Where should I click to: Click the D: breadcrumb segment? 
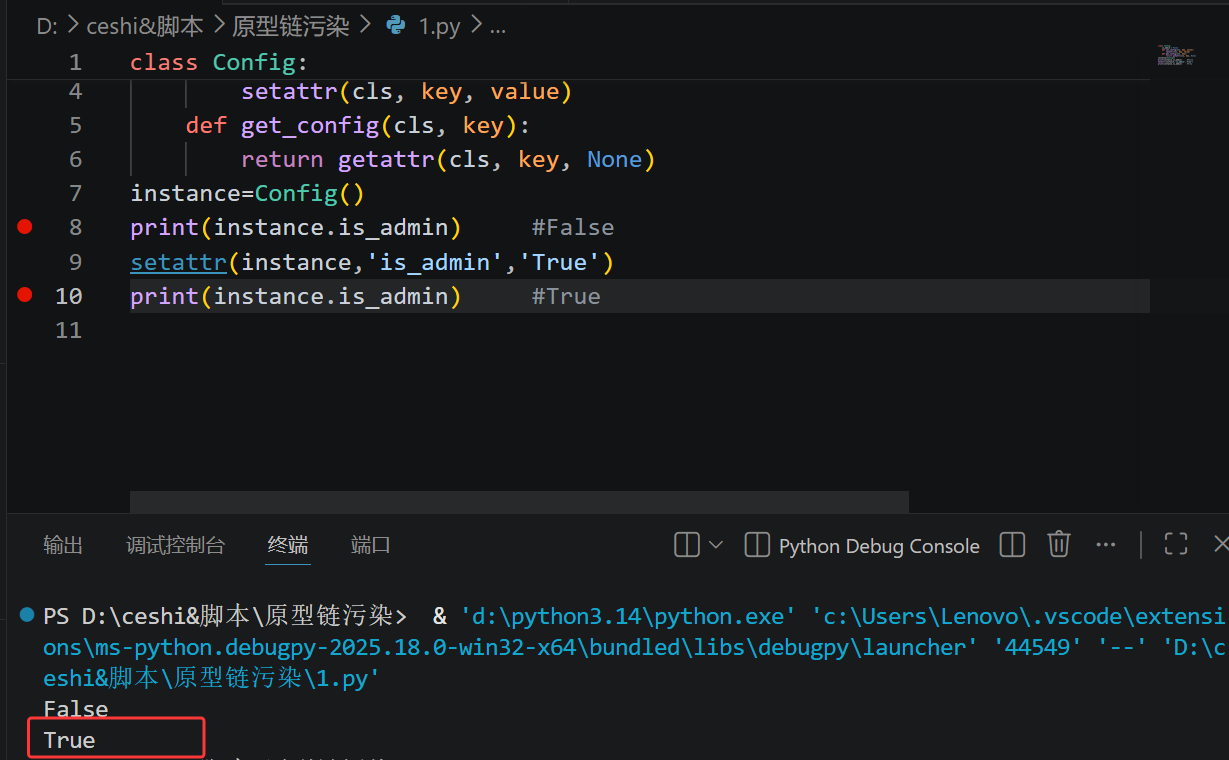47,27
